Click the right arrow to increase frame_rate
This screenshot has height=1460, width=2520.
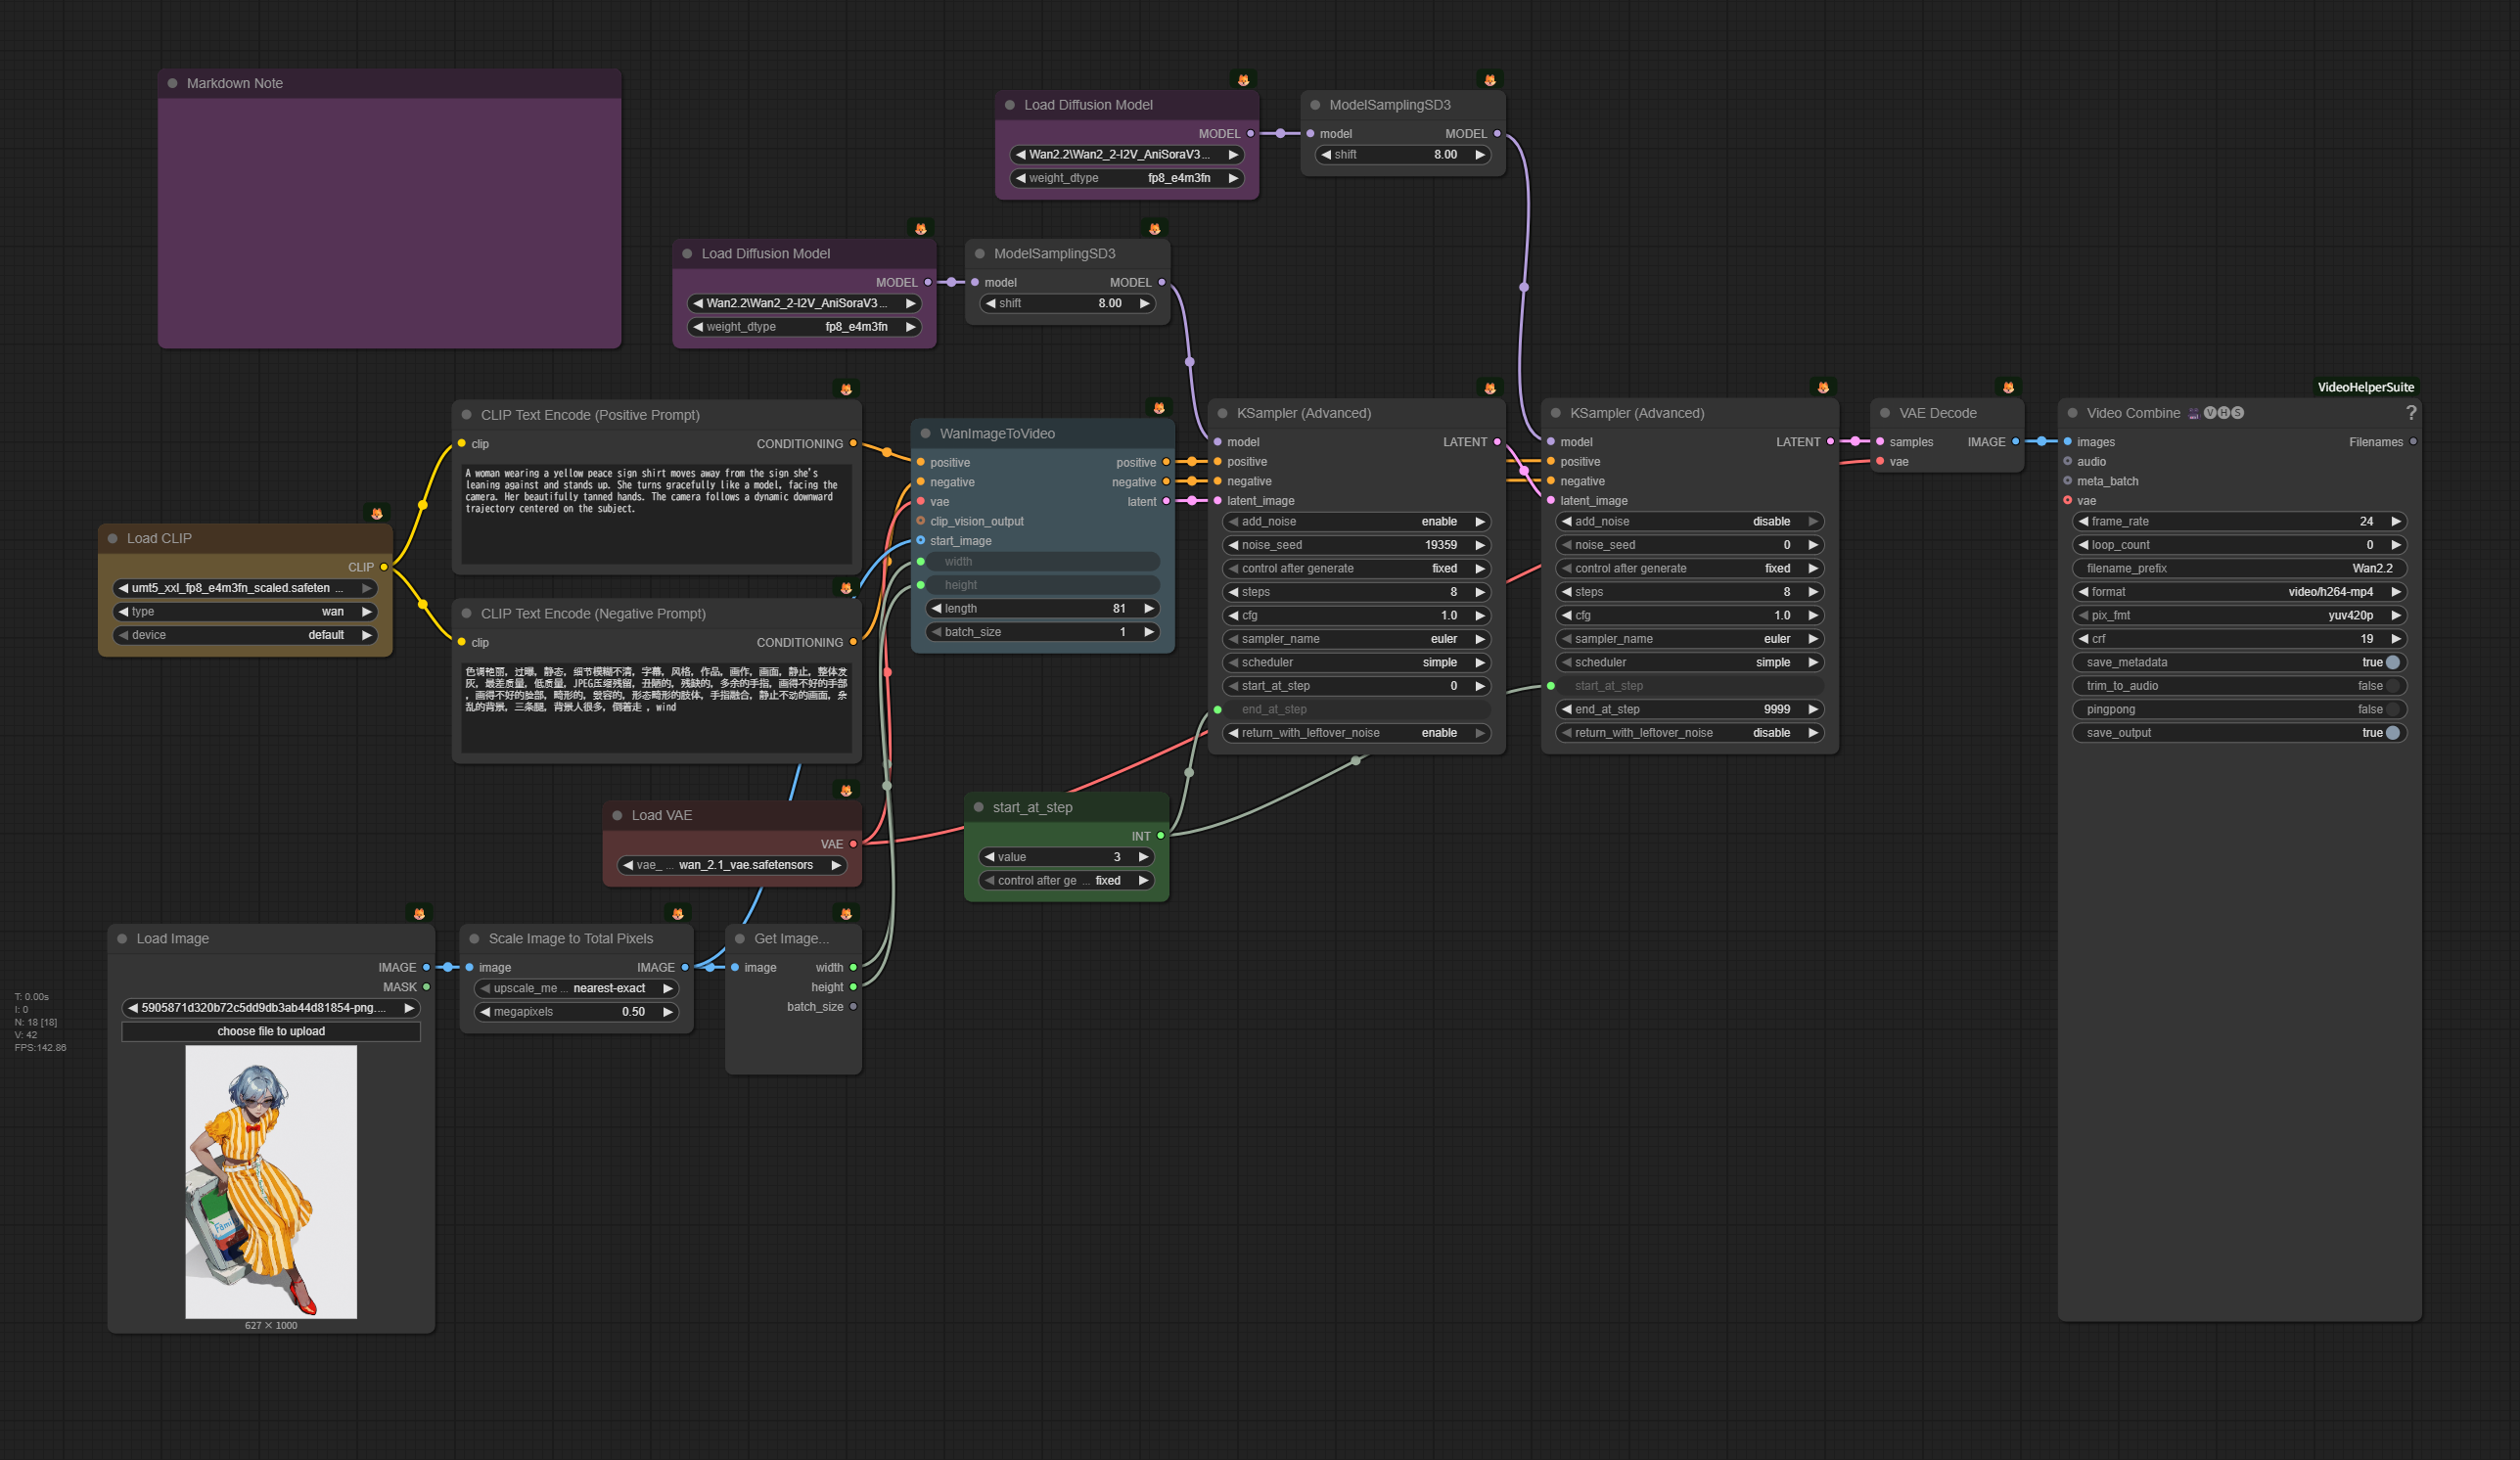(2395, 522)
